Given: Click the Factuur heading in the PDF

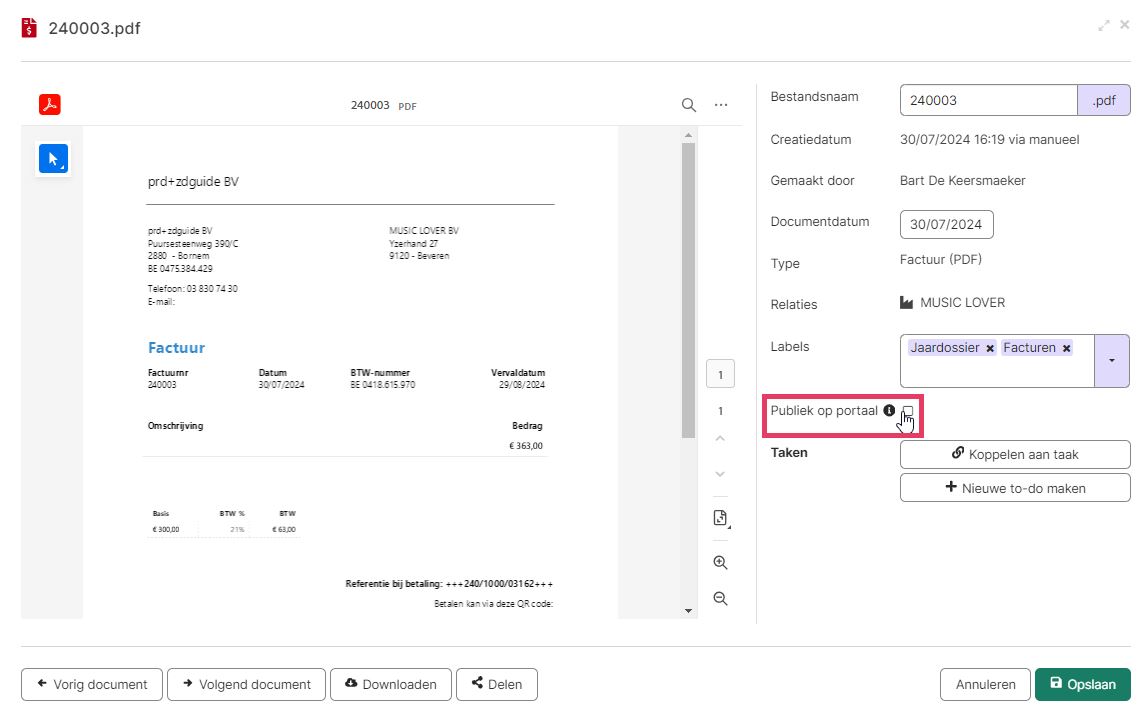Looking at the screenshot, I should (x=176, y=348).
